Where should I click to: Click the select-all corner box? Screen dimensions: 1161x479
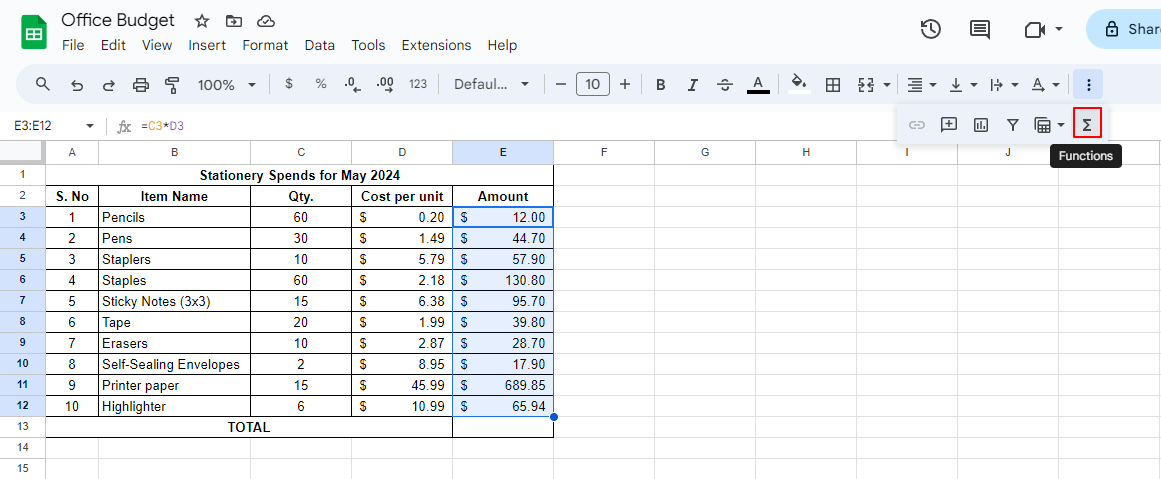[22, 153]
